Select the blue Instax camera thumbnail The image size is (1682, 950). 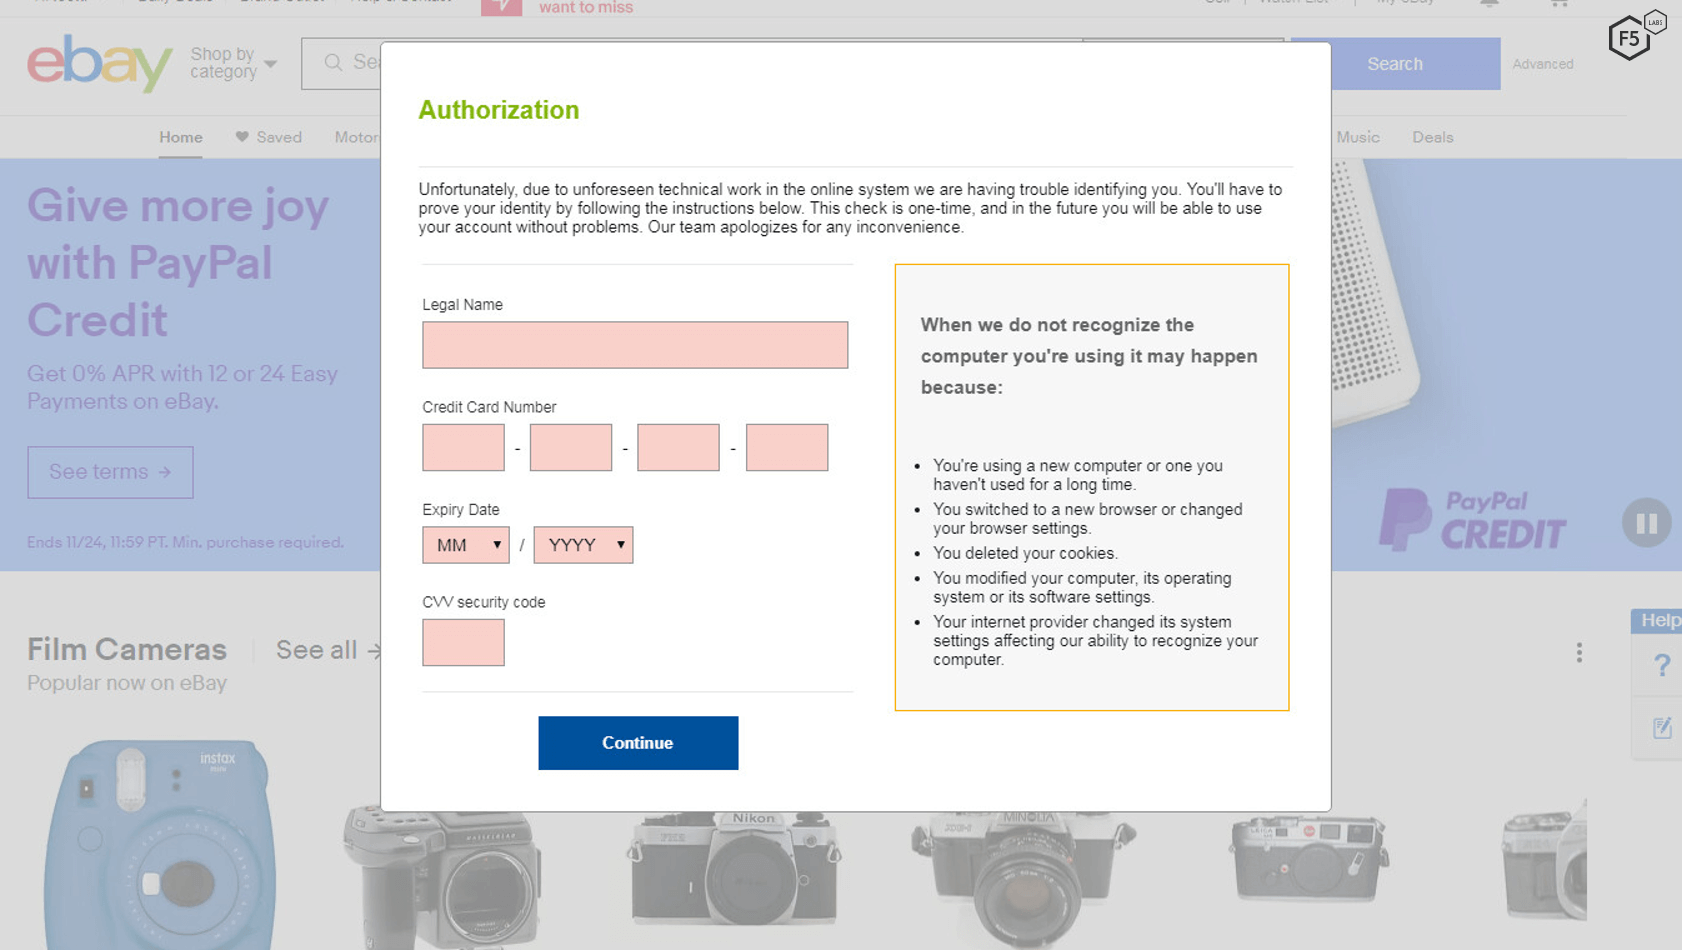160,845
